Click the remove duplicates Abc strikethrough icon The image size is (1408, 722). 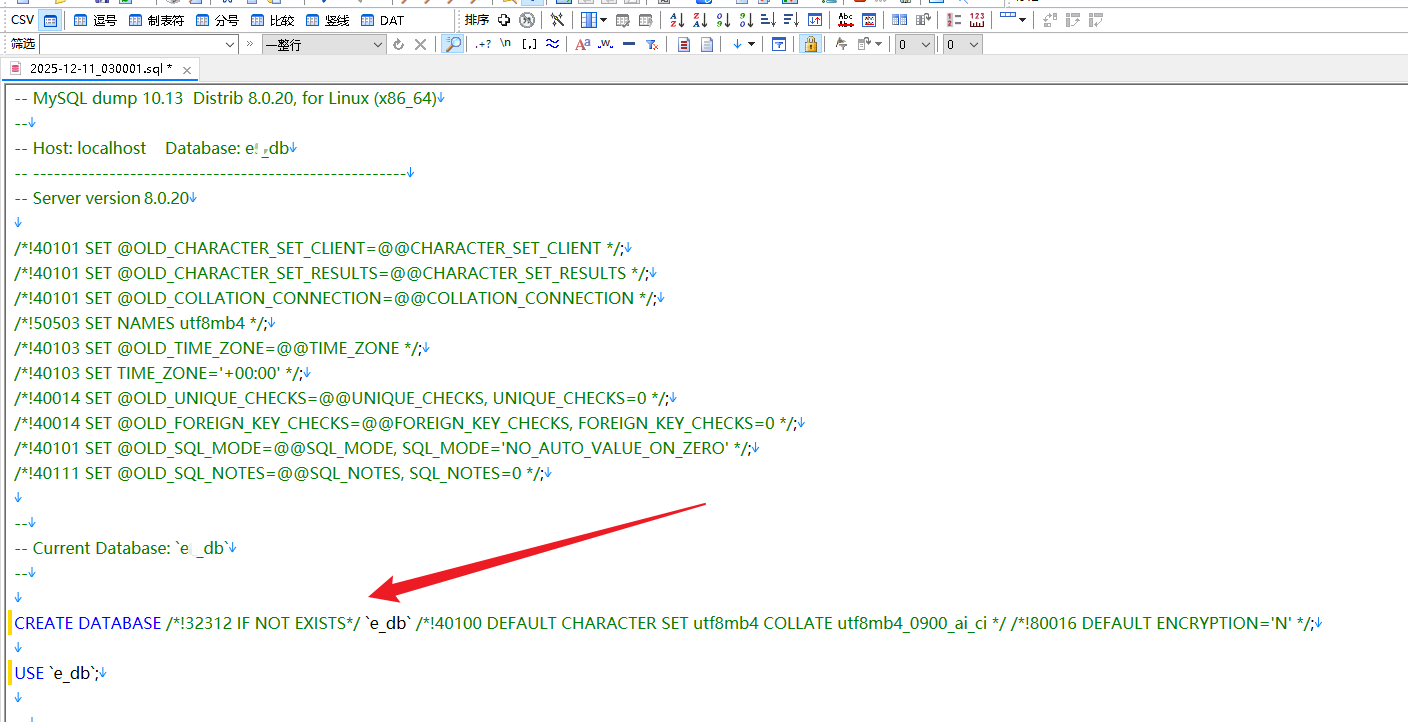point(845,20)
